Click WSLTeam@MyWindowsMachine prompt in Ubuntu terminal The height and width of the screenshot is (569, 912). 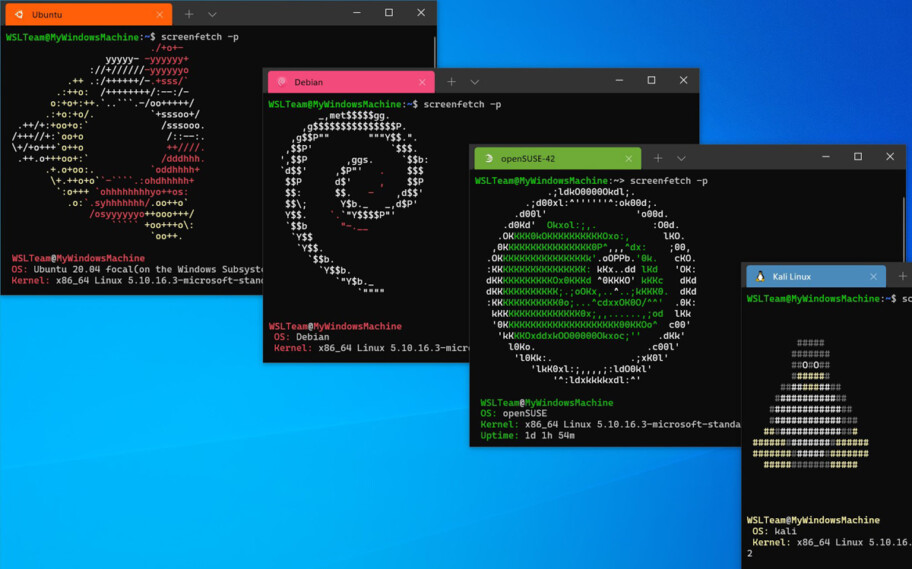coord(72,37)
